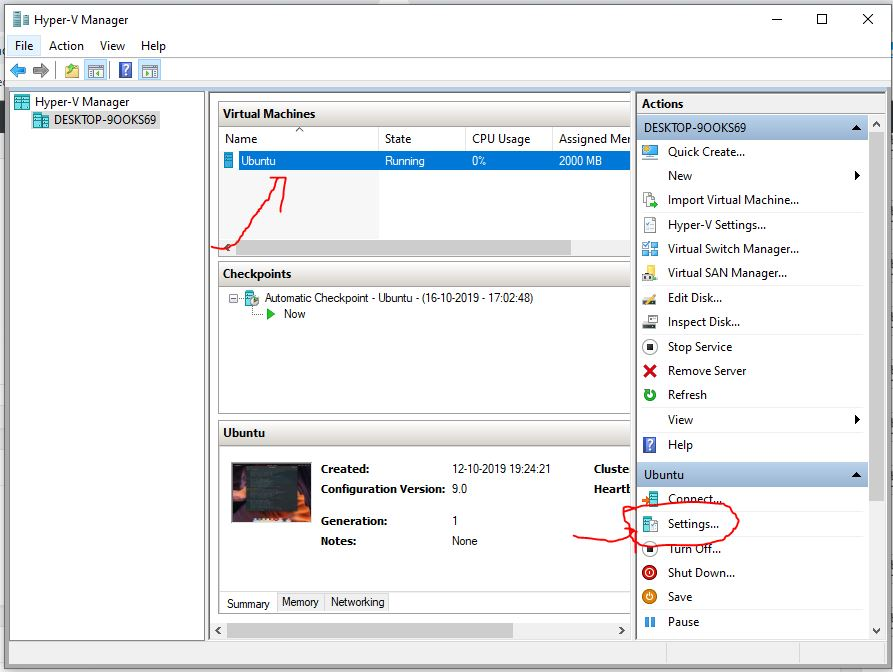Click the Virtual SAN Manager icon

[x=650, y=273]
